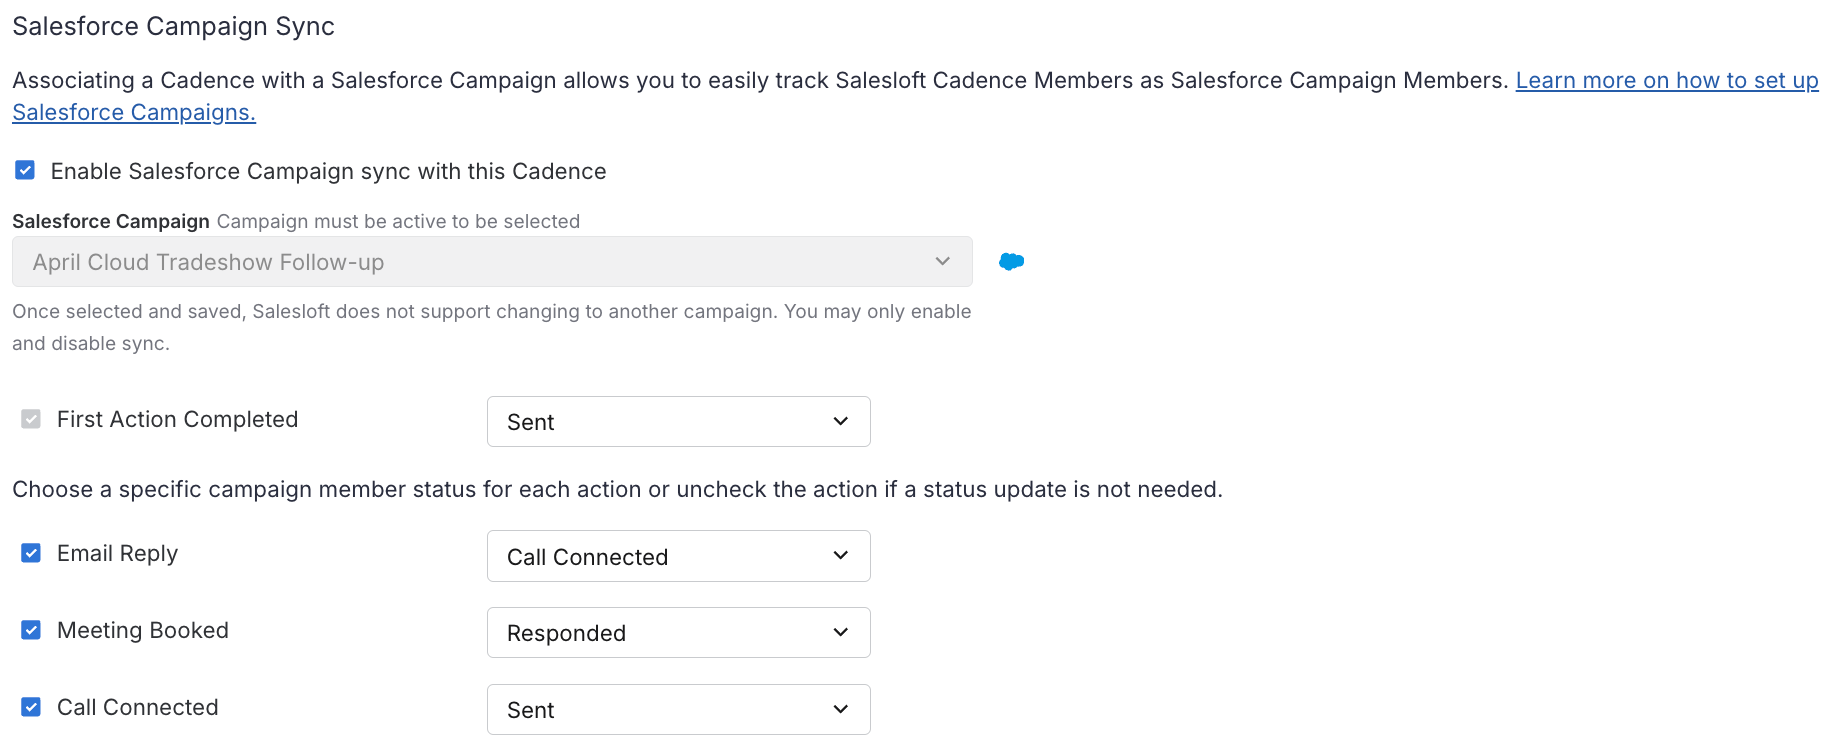Click the Enable Salesforce Campaign sync label
This screenshot has height=750, width=1832.
coord(328,171)
